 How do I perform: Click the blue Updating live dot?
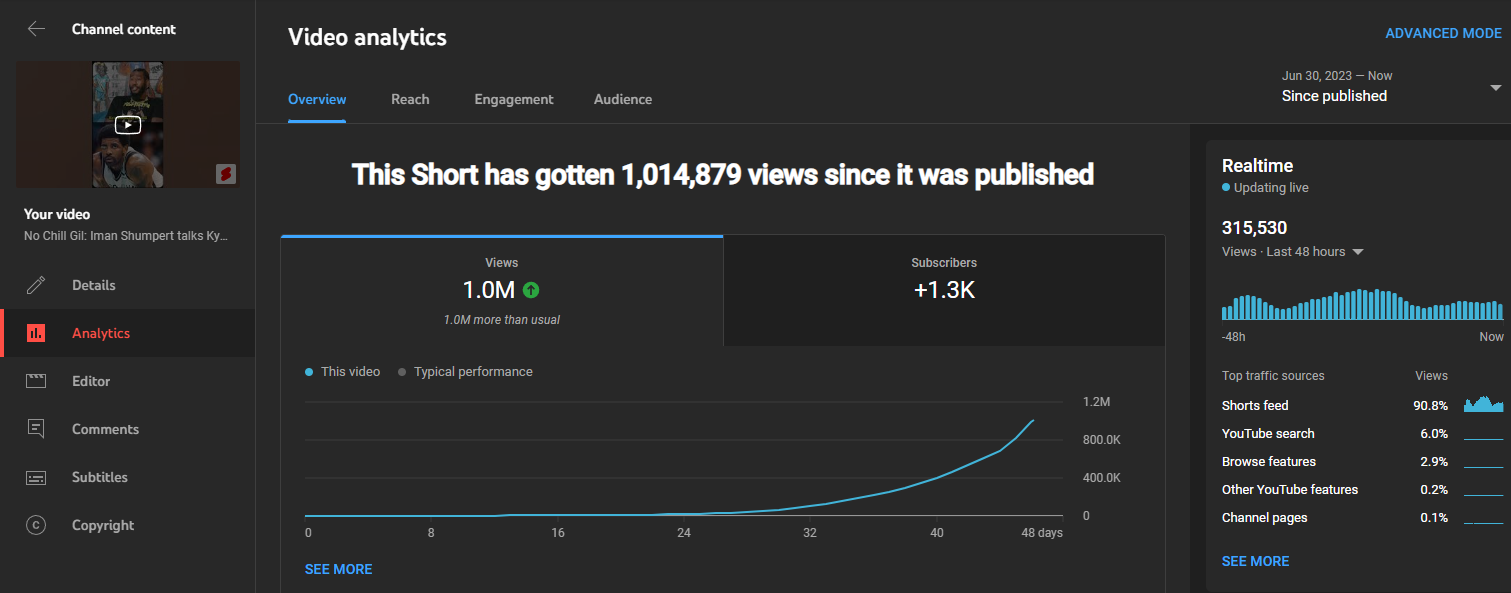(x=1226, y=188)
